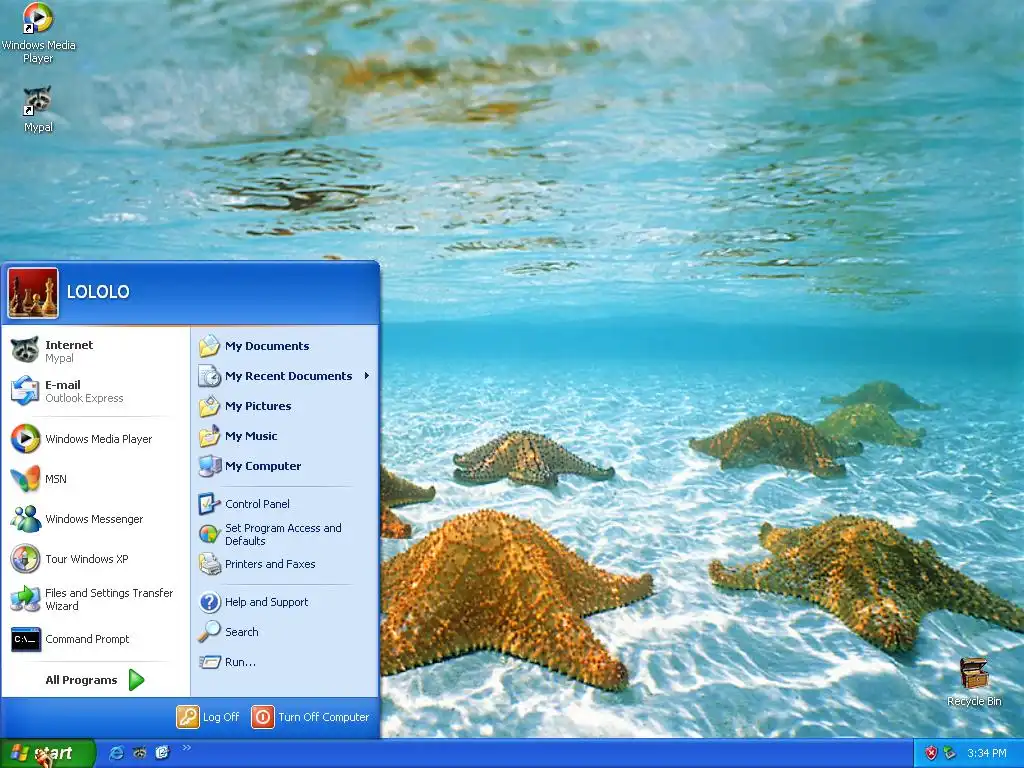
Task: Open Printers and Faxes
Action: pos(285,564)
